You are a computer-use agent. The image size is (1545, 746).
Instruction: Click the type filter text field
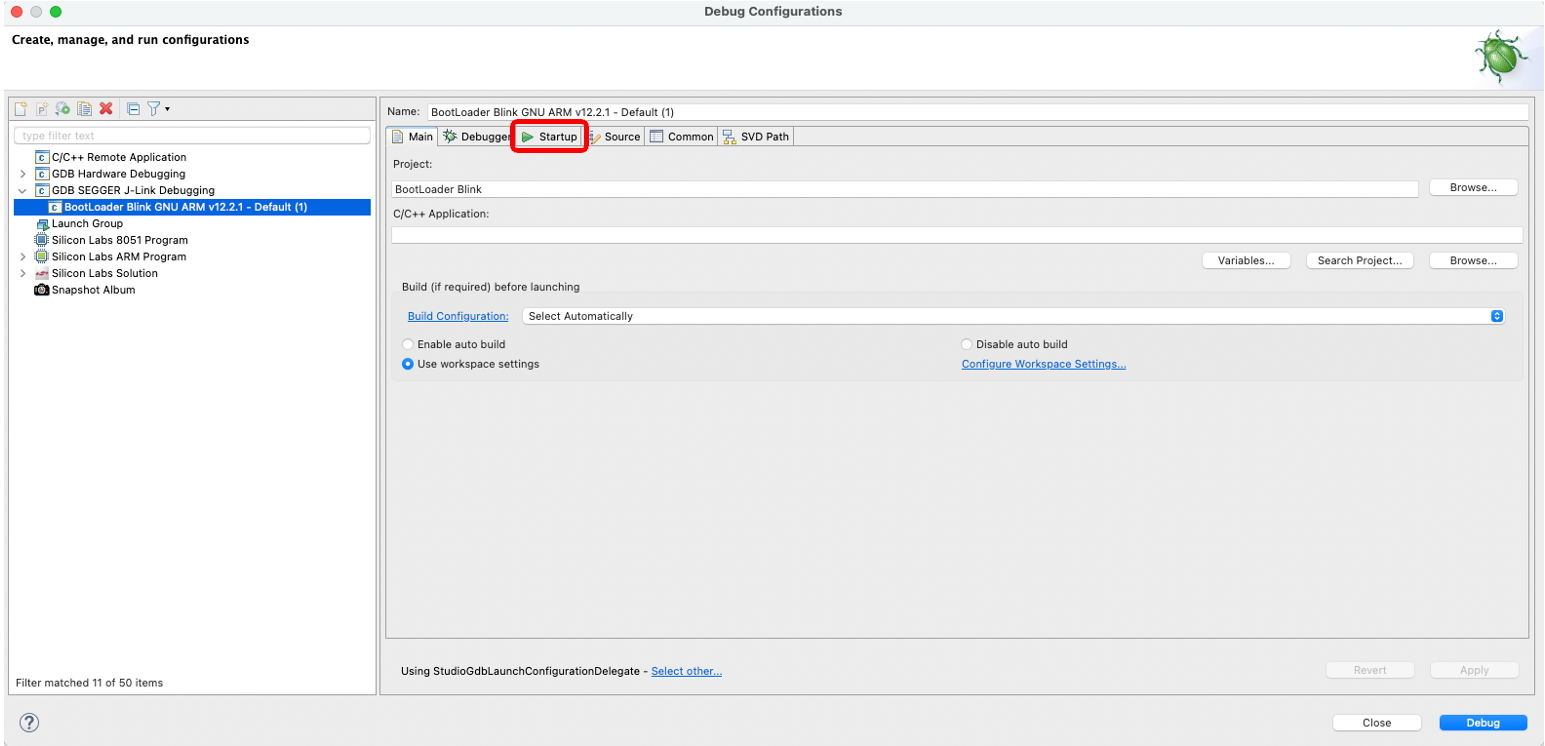point(192,135)
